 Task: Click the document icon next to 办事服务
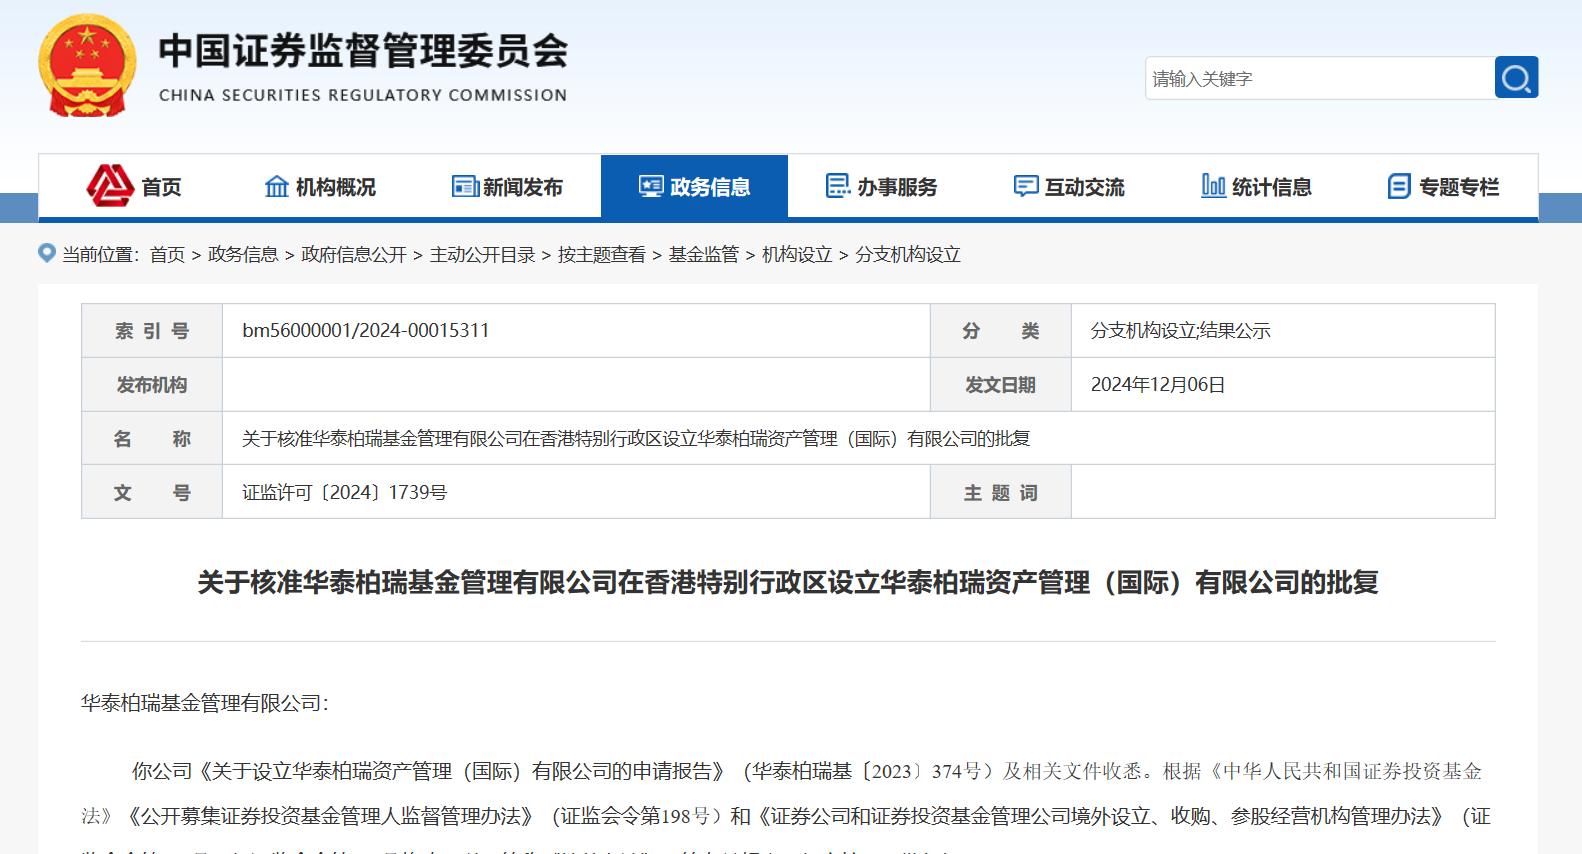pyautogui.click(x=837, y=186)
